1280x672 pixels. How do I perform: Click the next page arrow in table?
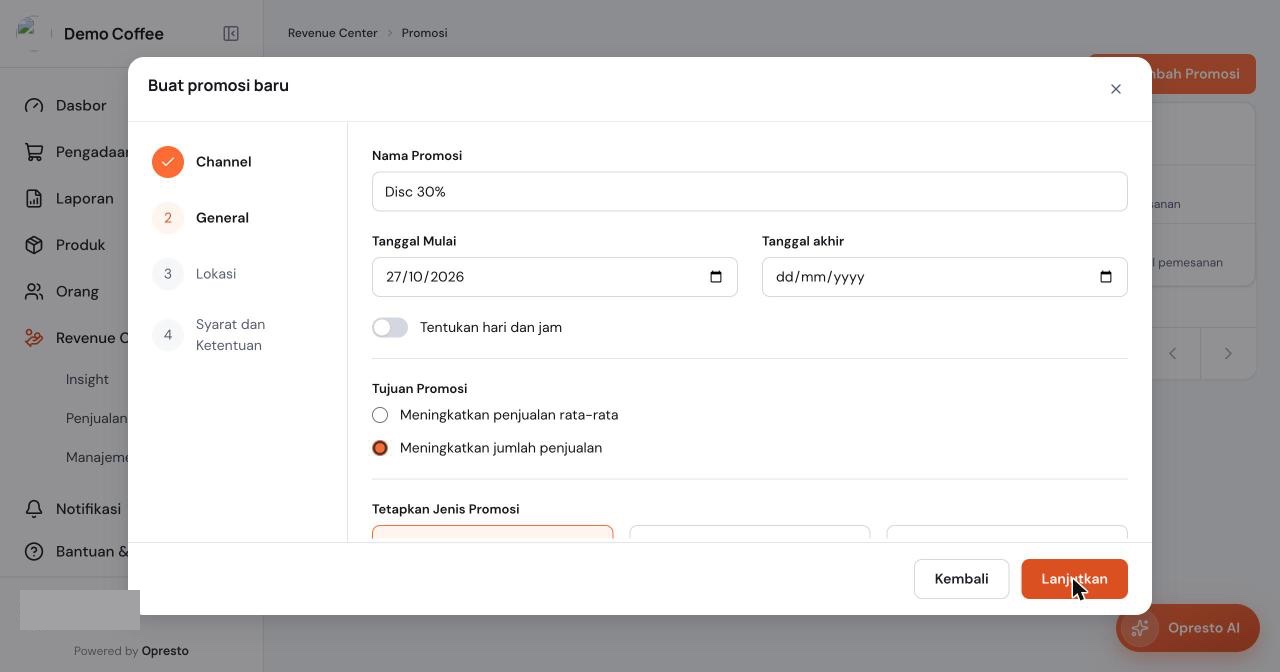(1228, 353)
